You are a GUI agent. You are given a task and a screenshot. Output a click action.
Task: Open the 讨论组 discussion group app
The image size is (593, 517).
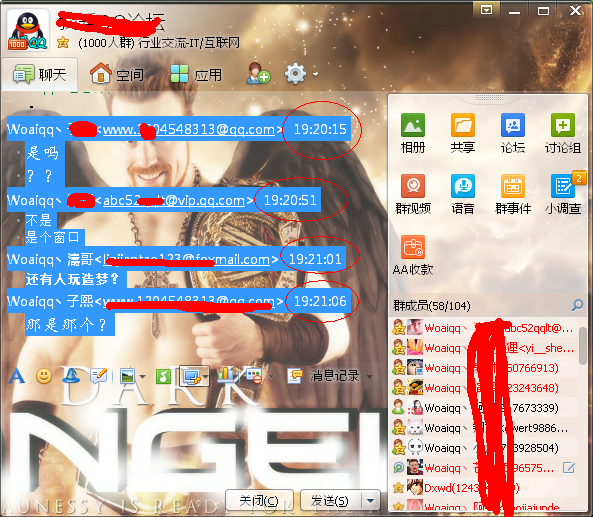tap(563, 133)
